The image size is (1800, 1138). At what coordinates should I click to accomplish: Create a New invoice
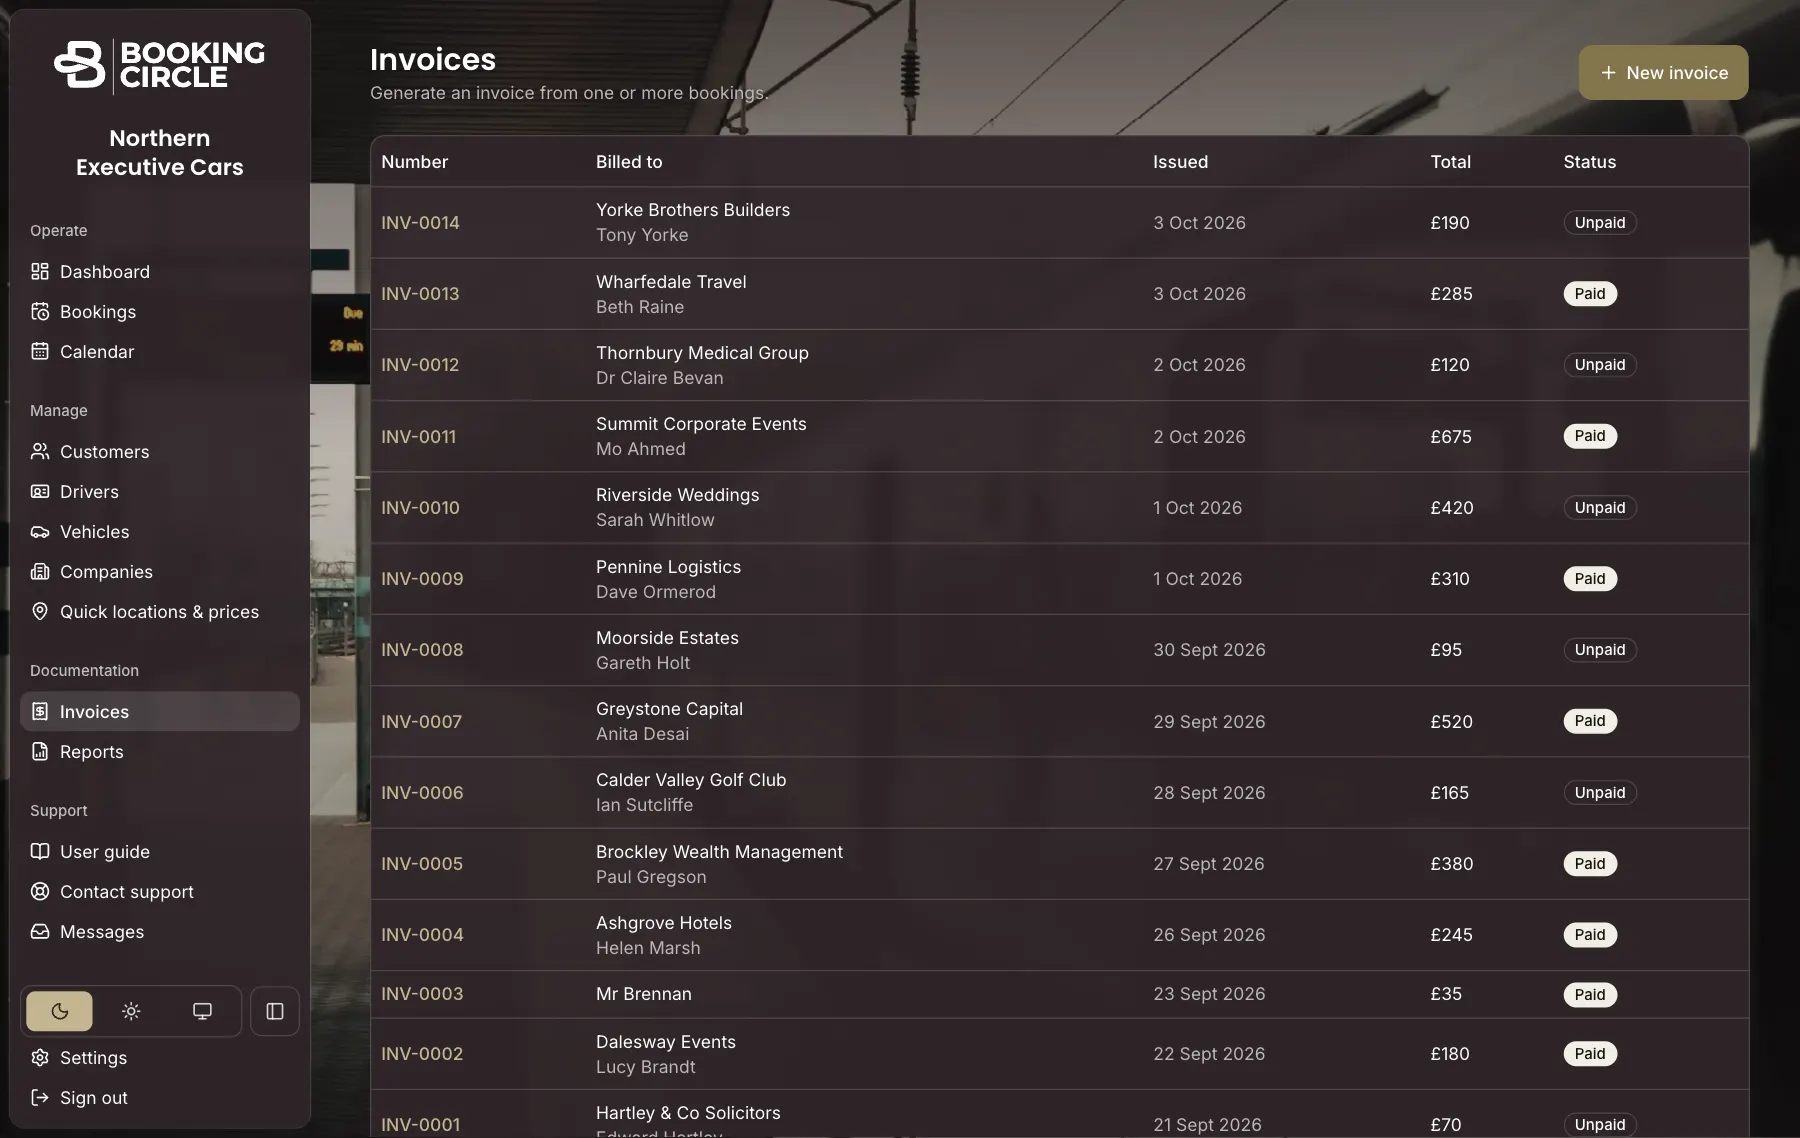click(x=1663, y=72)
